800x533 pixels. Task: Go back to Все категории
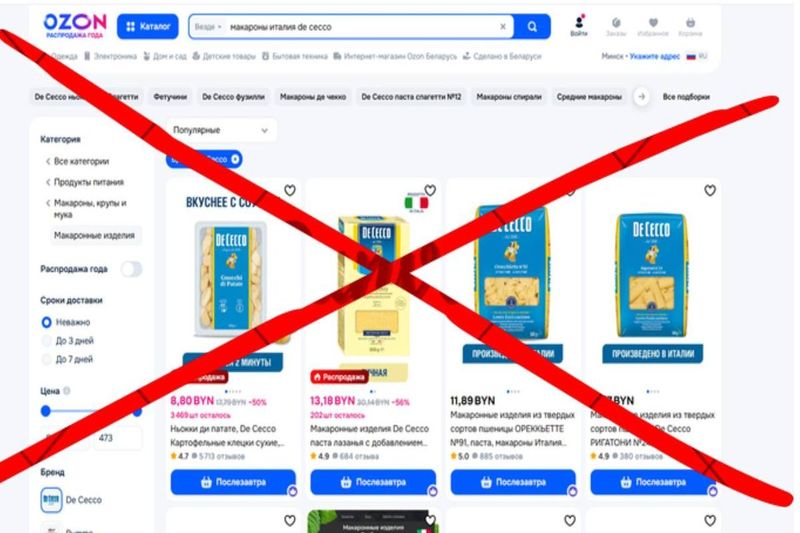point(78,161)
